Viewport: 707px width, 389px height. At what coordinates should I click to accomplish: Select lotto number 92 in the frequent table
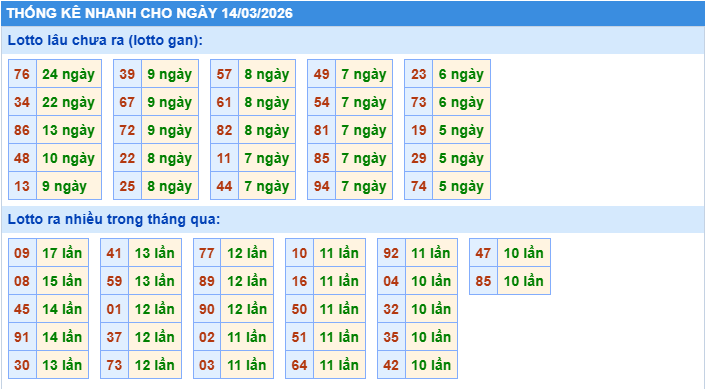click(391, 253)
